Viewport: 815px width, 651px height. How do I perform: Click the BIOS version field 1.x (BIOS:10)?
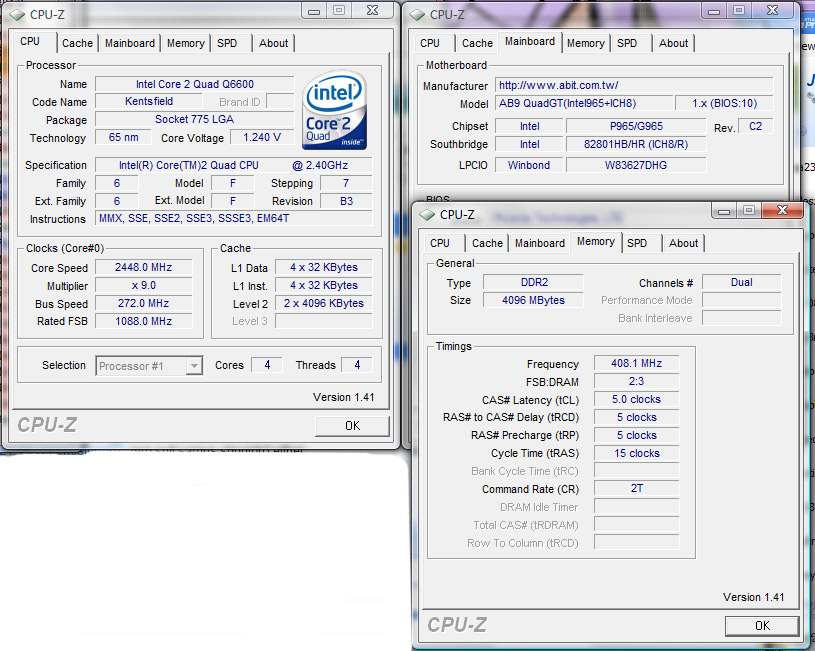[x=724, y=103]
